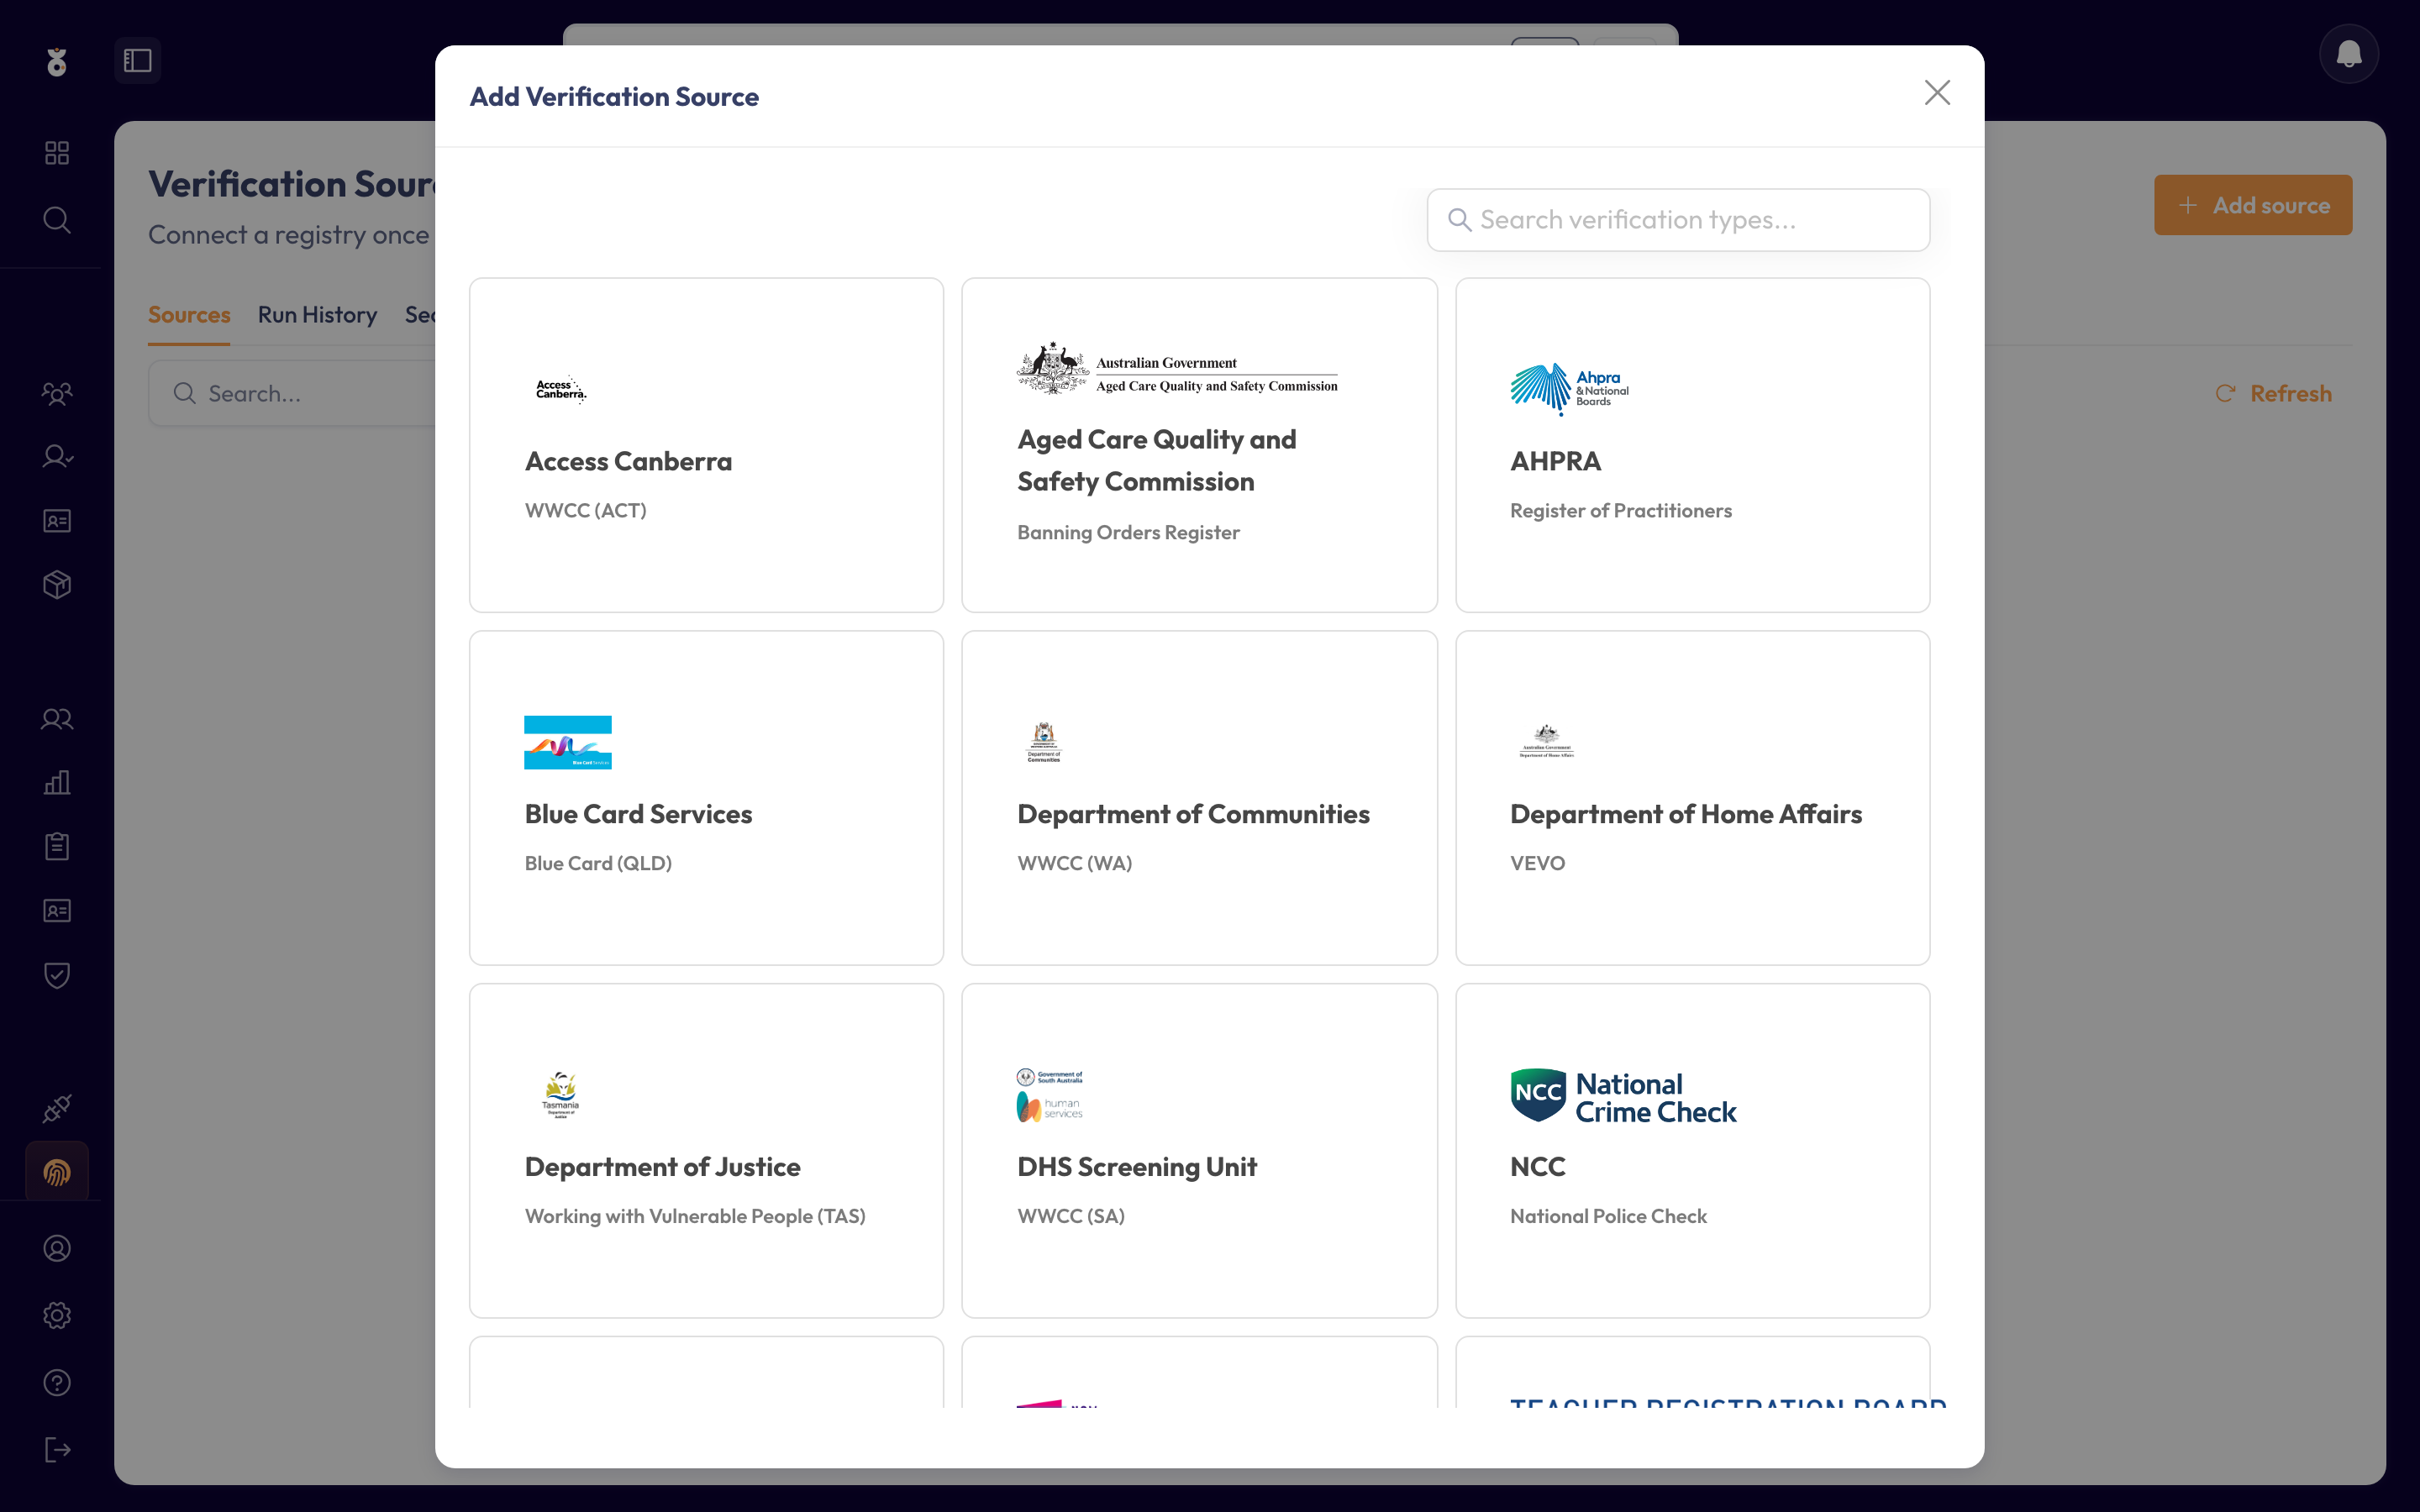Viewport: 2420px width, 1512px height.
Task: Click the Blue Card Services logo image
Action: (567, 742)
